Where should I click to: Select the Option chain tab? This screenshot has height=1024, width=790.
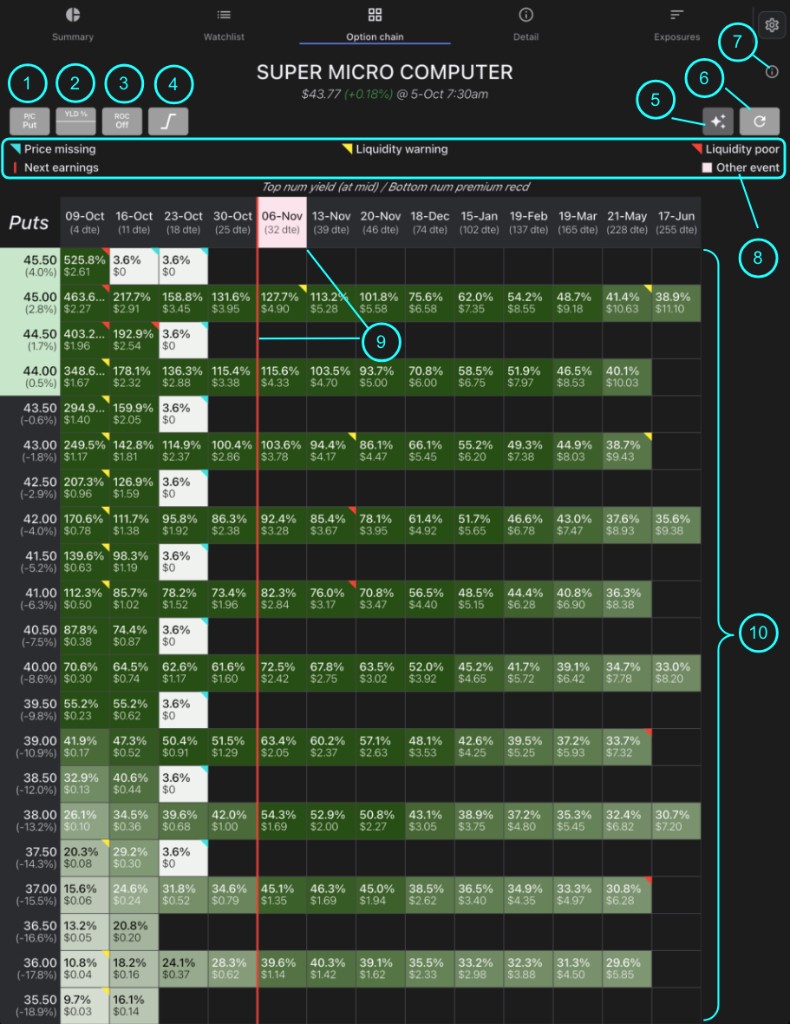point(375,24)
